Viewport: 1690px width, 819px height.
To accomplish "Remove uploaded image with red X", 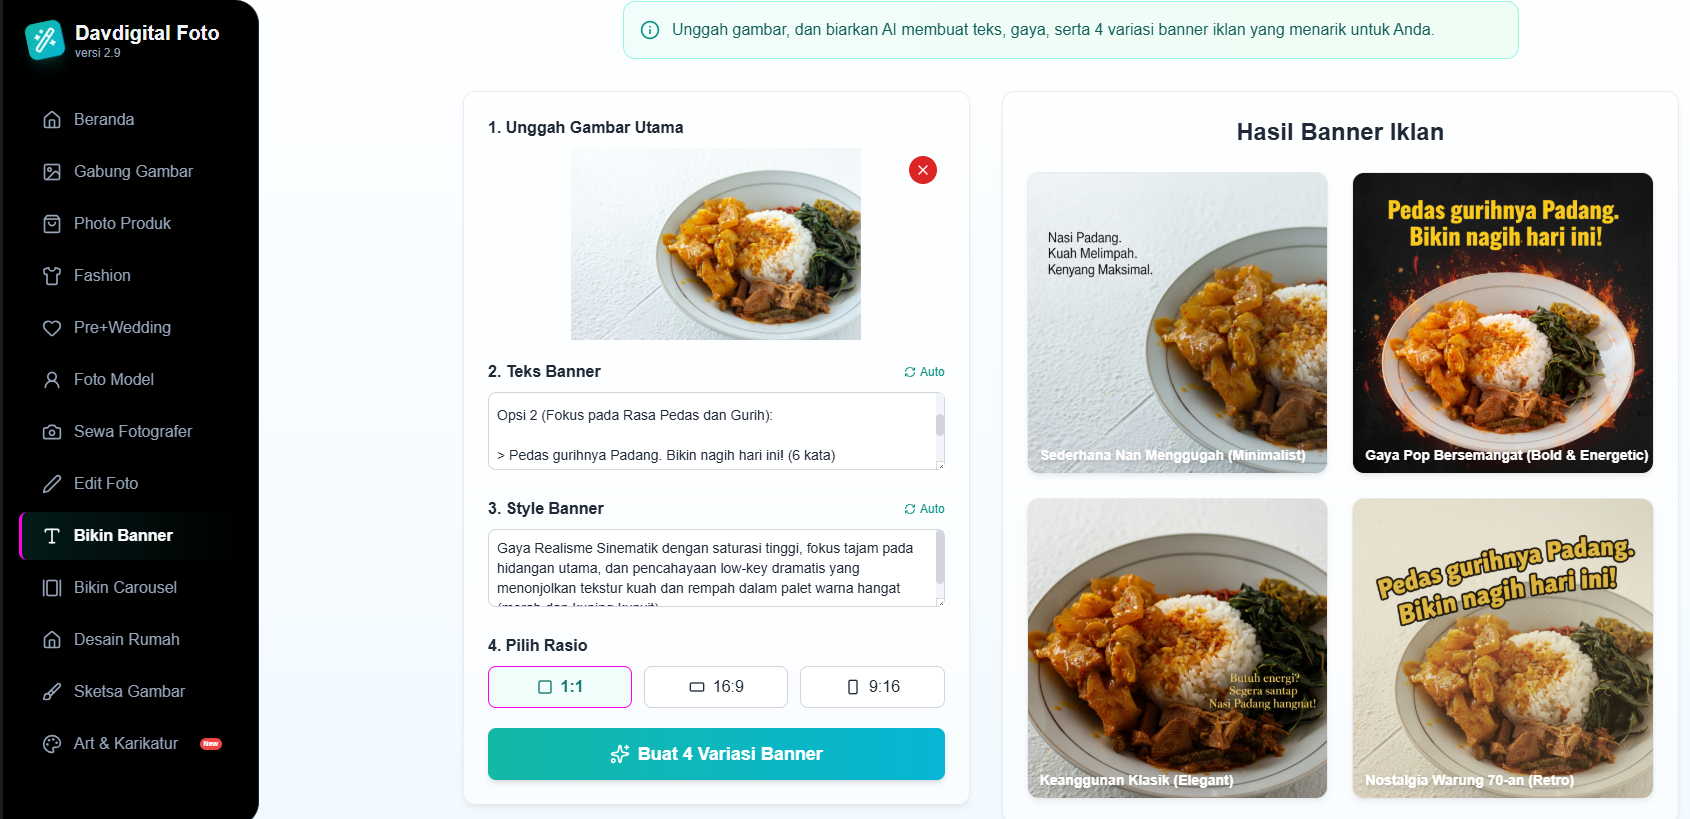I will pyautogui.click(x=923, y=170).
